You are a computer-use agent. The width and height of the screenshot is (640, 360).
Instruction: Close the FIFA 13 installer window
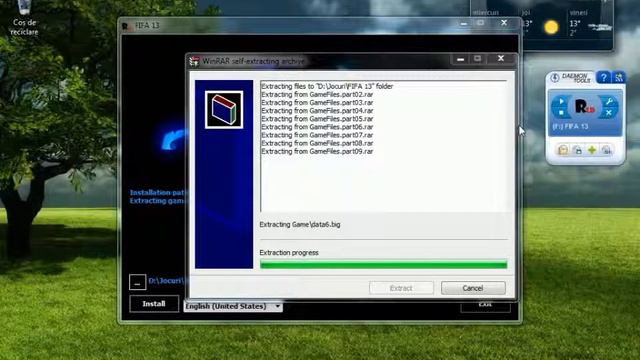(x=504, y=23)
